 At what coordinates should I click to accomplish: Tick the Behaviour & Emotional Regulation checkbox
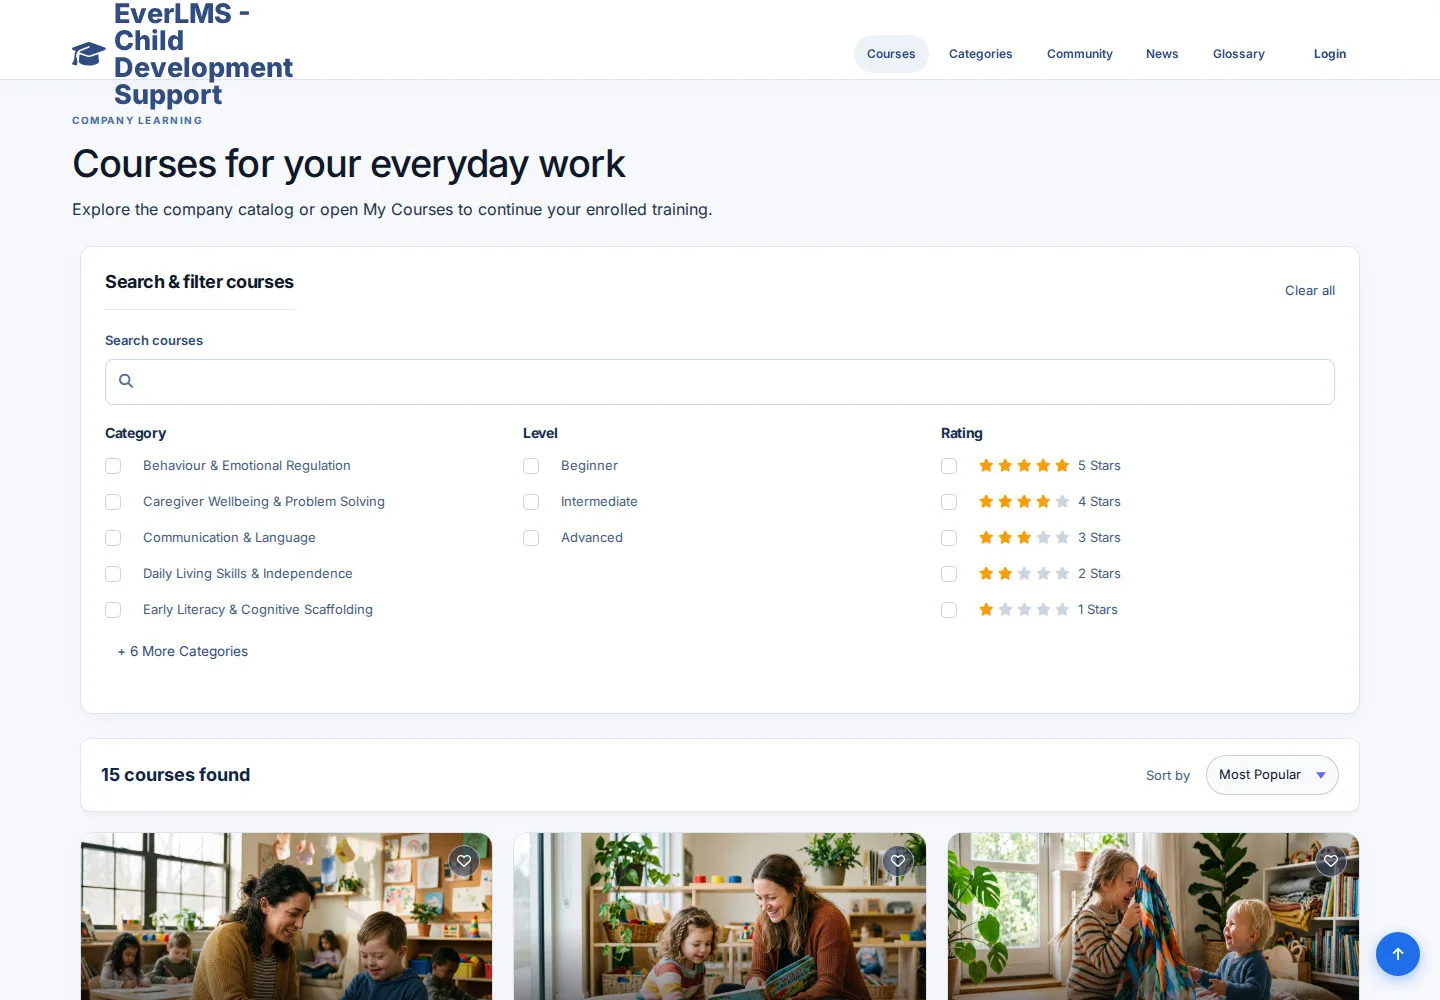(113, 466)
